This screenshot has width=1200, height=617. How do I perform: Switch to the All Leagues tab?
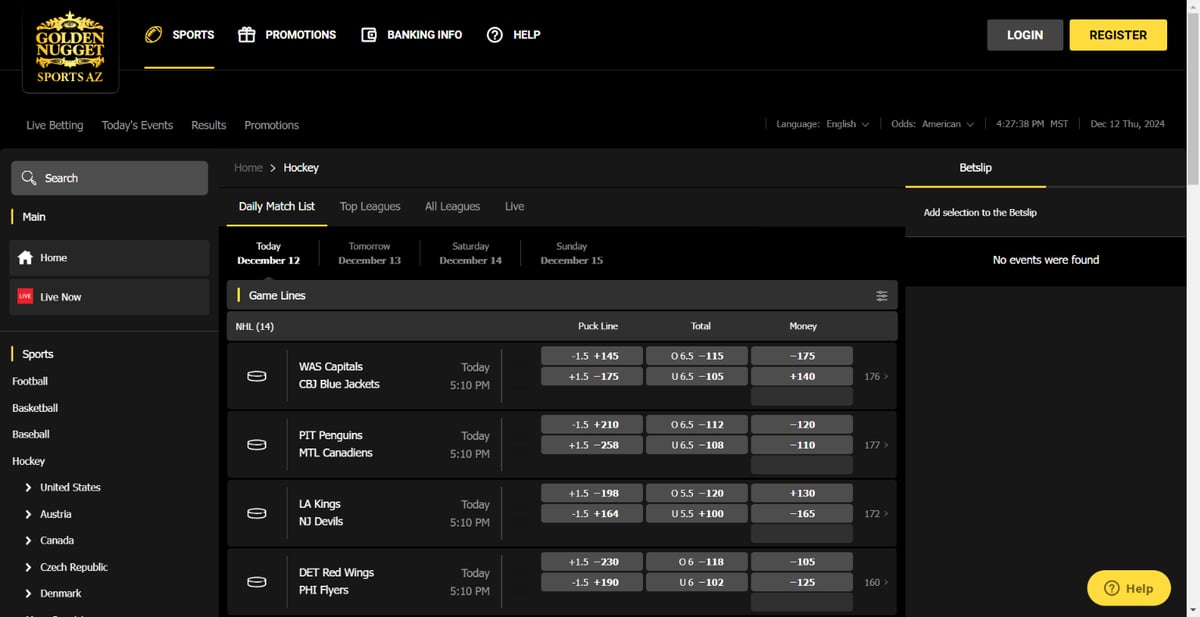452,207
